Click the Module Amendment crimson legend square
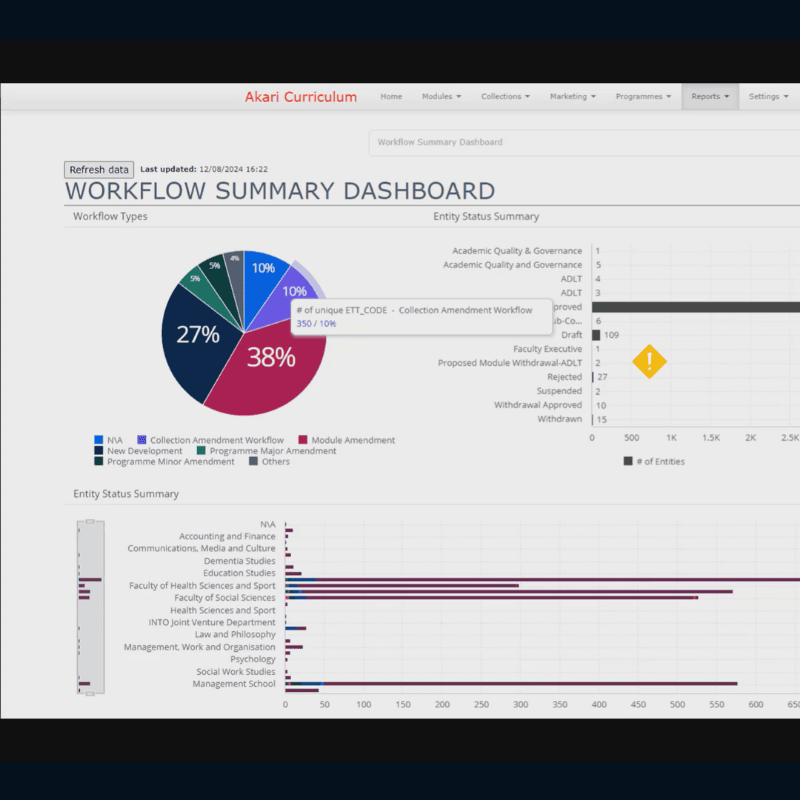The image size is (800, 800). (302, 440)
